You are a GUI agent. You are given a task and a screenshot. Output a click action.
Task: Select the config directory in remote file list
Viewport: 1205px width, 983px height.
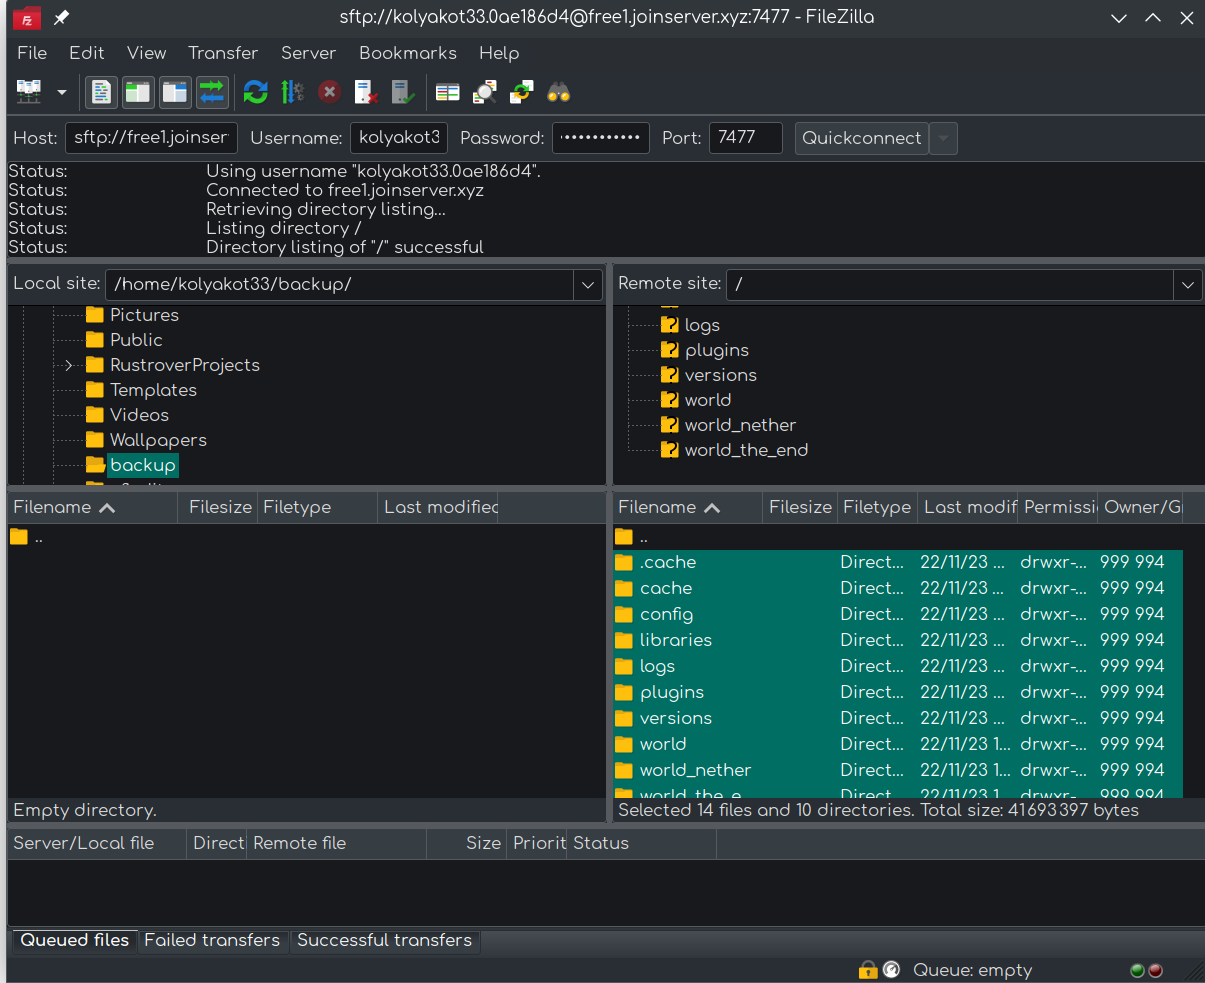898,615
